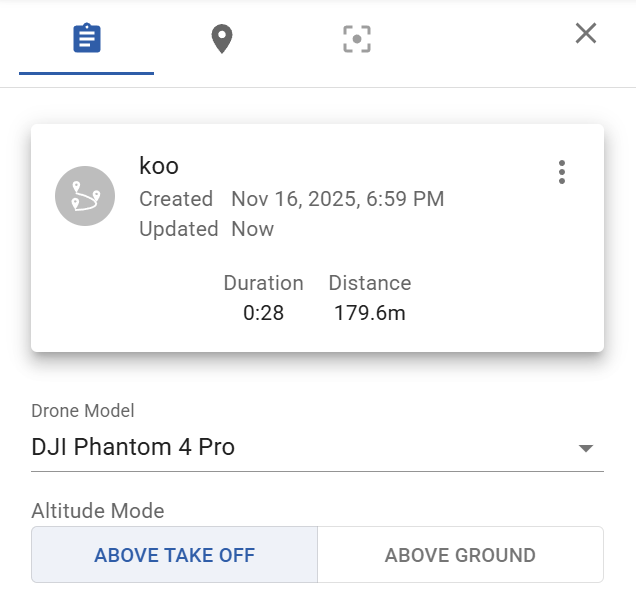The image size is (636, 607).
Task: Open the points of interest focus tab
Action: coord(357,40)
